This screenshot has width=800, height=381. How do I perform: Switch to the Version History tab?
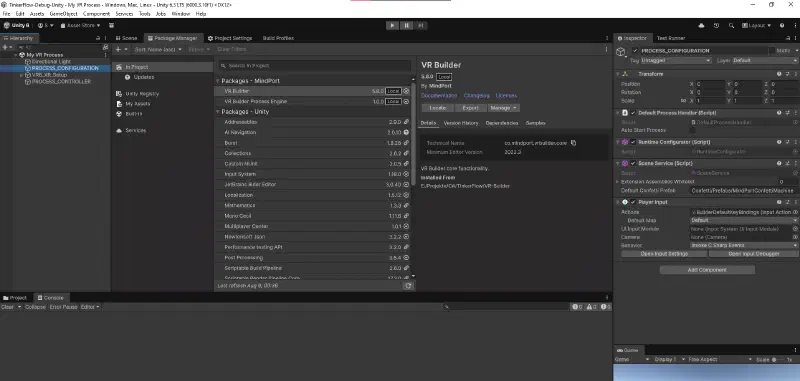click(x=461, y=123)
